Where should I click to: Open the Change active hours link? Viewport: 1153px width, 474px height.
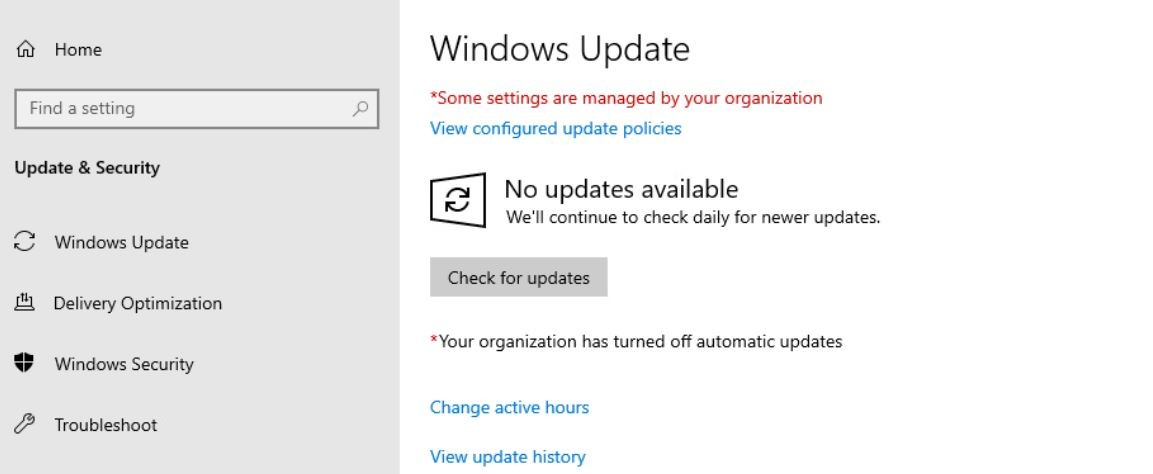[509, 407]
